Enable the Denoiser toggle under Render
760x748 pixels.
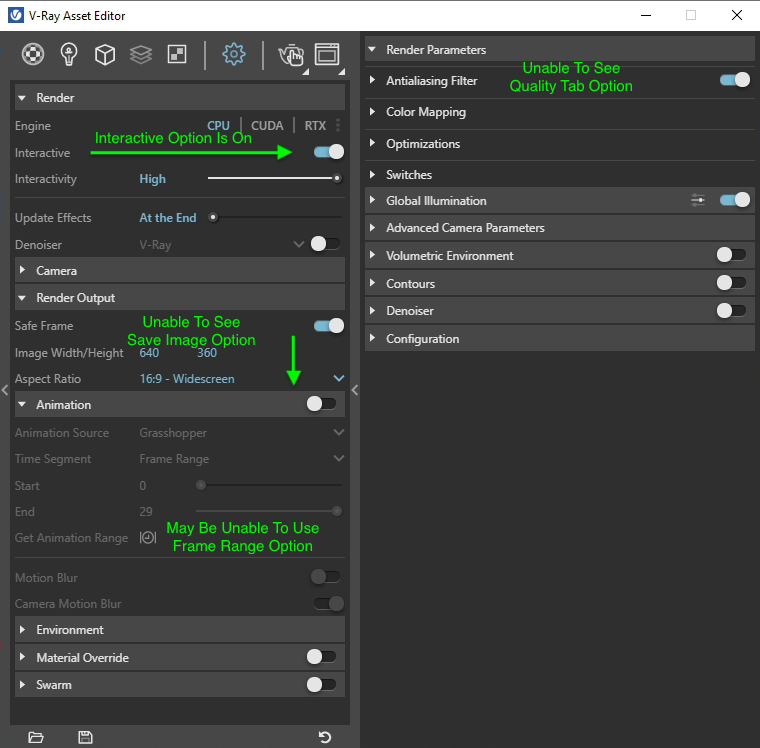click(x=325, y=244)
